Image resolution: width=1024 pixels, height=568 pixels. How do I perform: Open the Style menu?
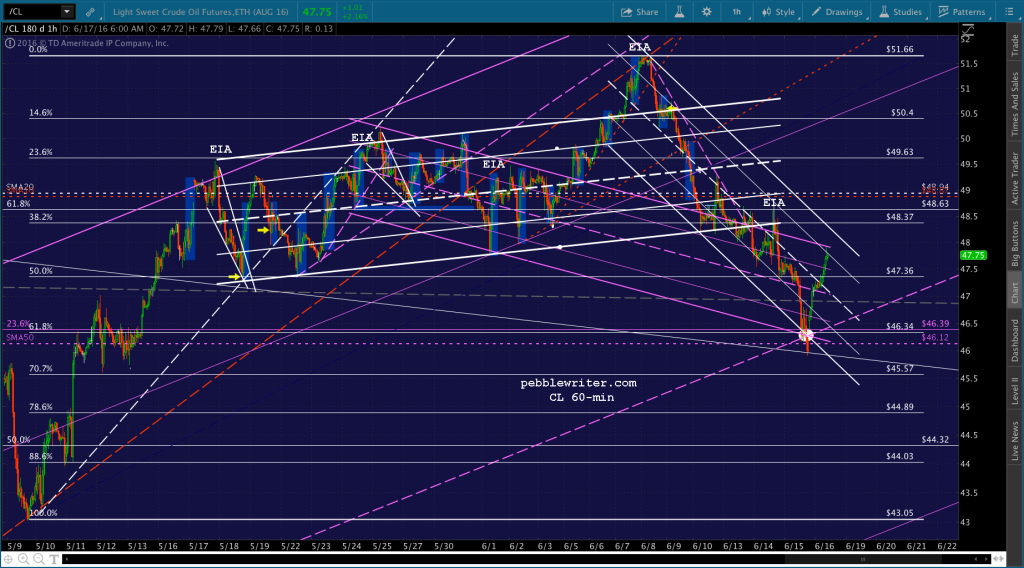(x=778, y=12)
